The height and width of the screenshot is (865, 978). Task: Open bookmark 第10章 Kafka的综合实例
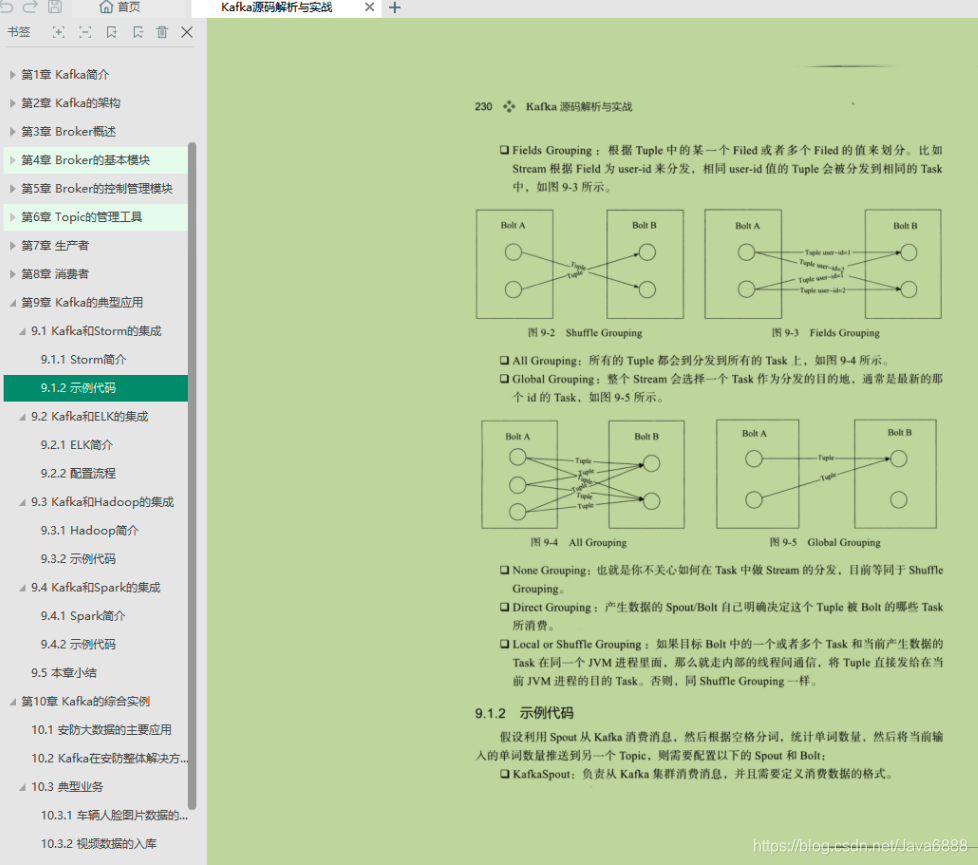85,702
